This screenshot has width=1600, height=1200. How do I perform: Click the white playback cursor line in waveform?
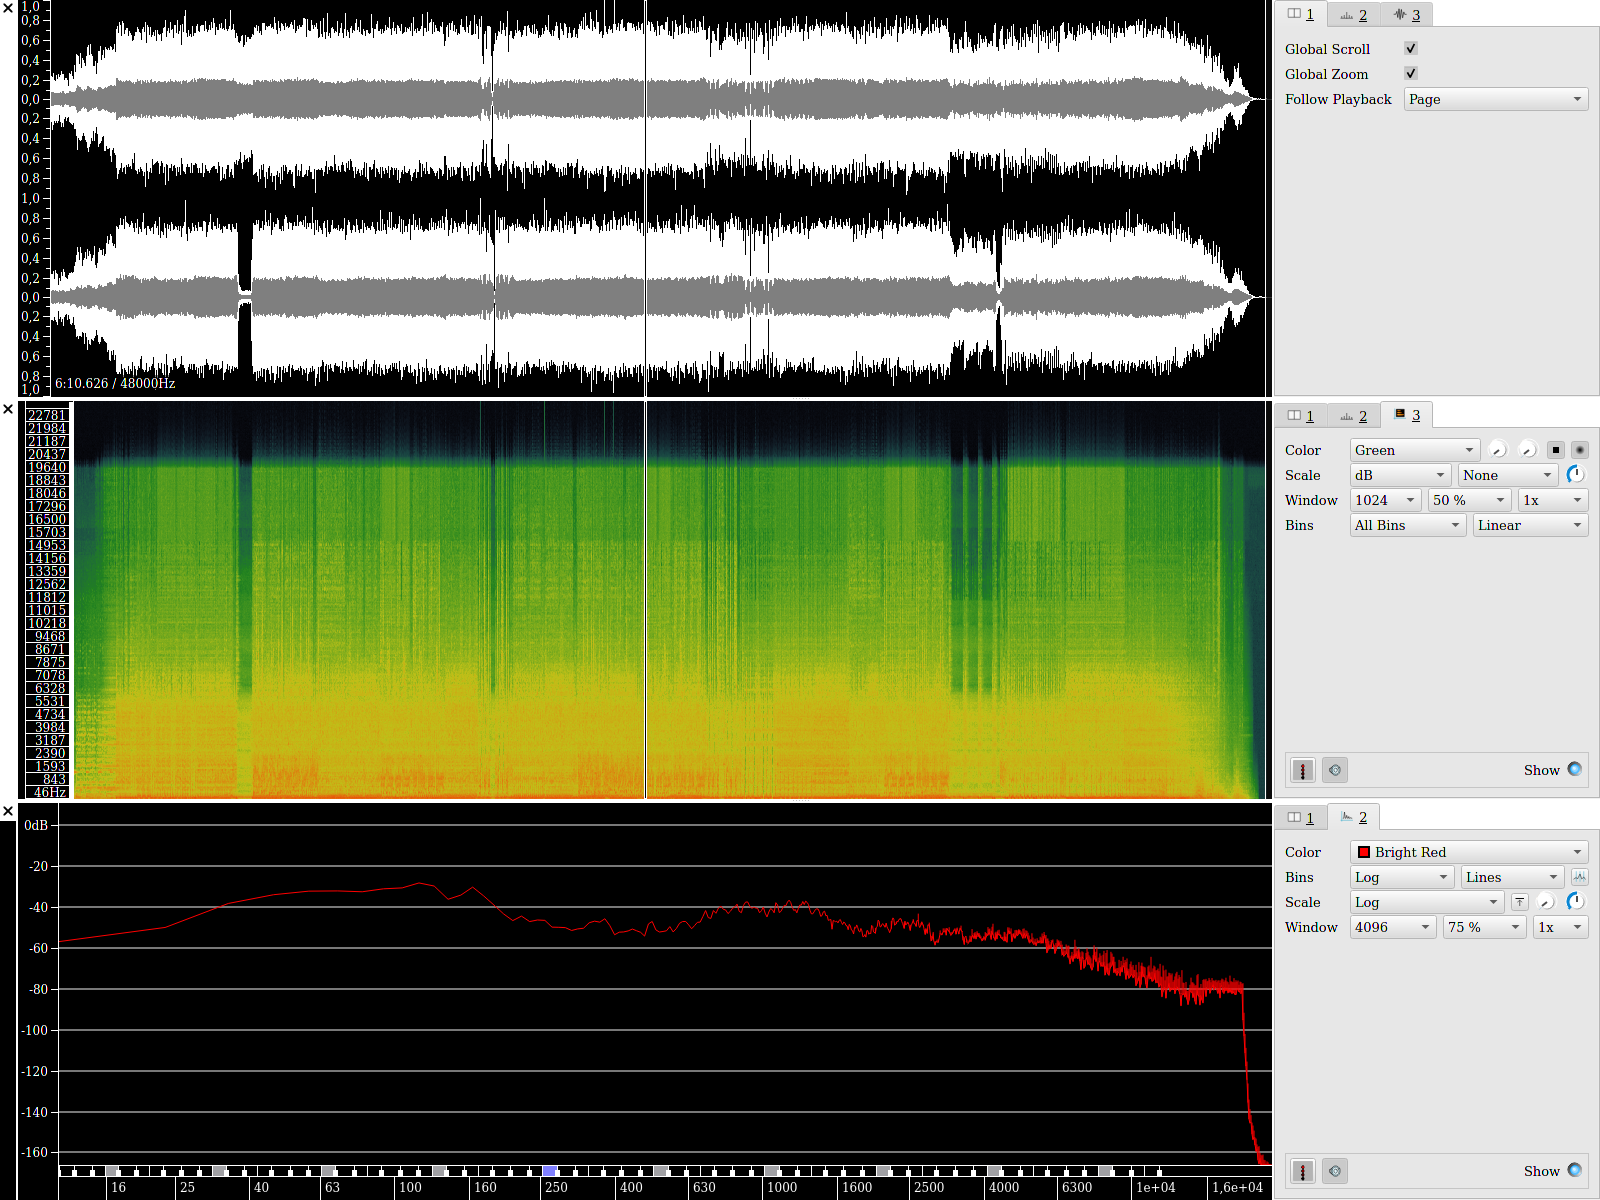coord(645,198)
